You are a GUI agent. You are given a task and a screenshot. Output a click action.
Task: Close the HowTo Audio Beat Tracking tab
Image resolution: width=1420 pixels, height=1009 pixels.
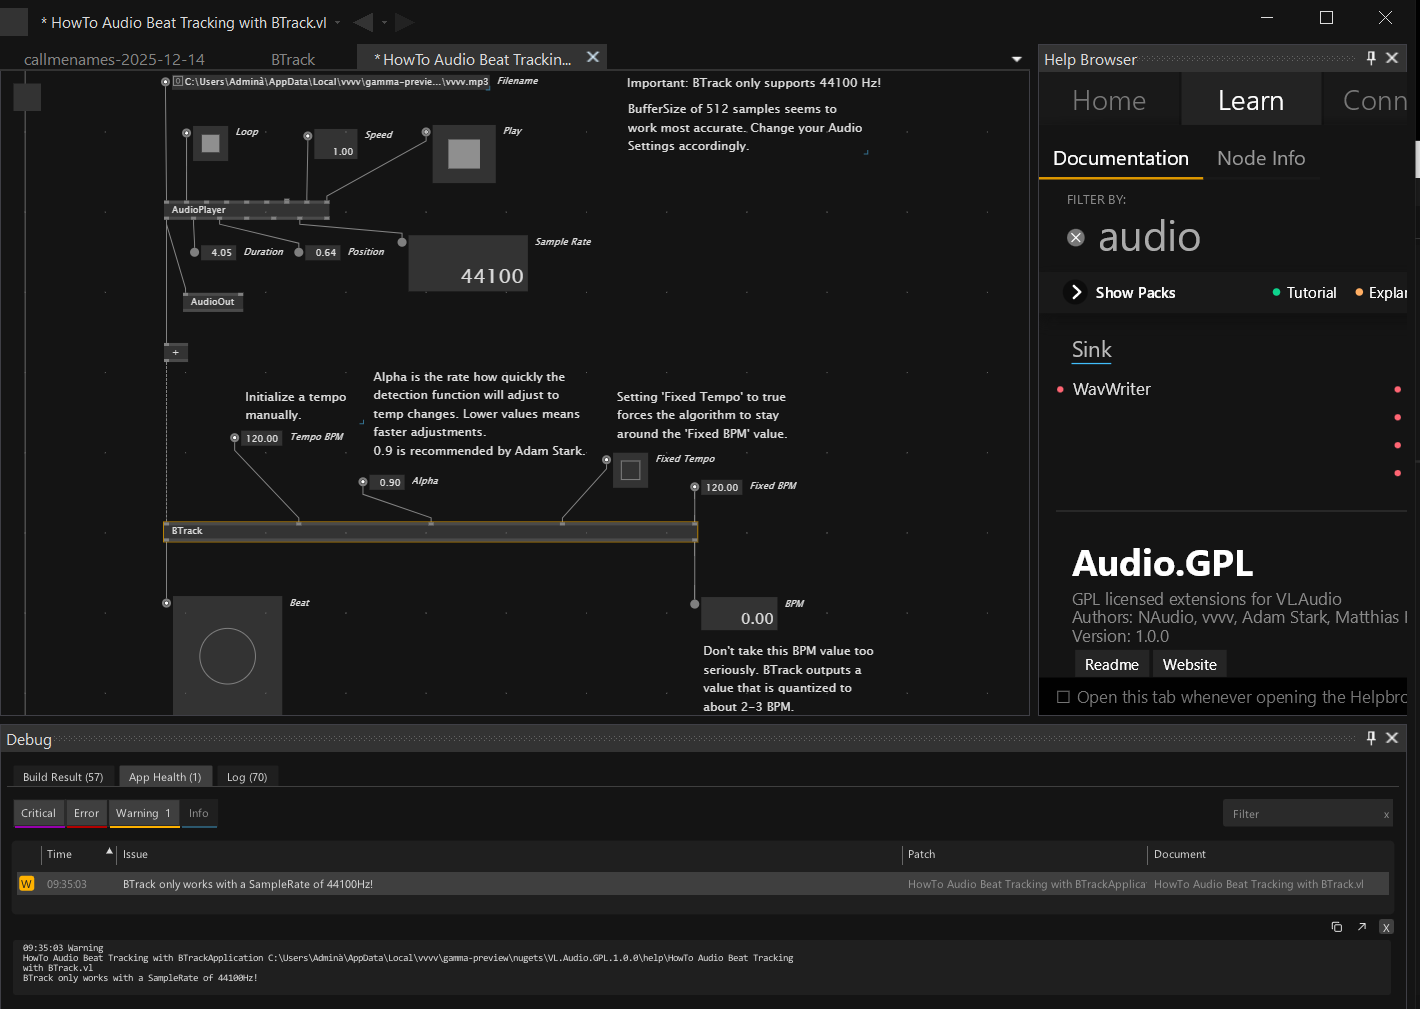click(593, 57)
